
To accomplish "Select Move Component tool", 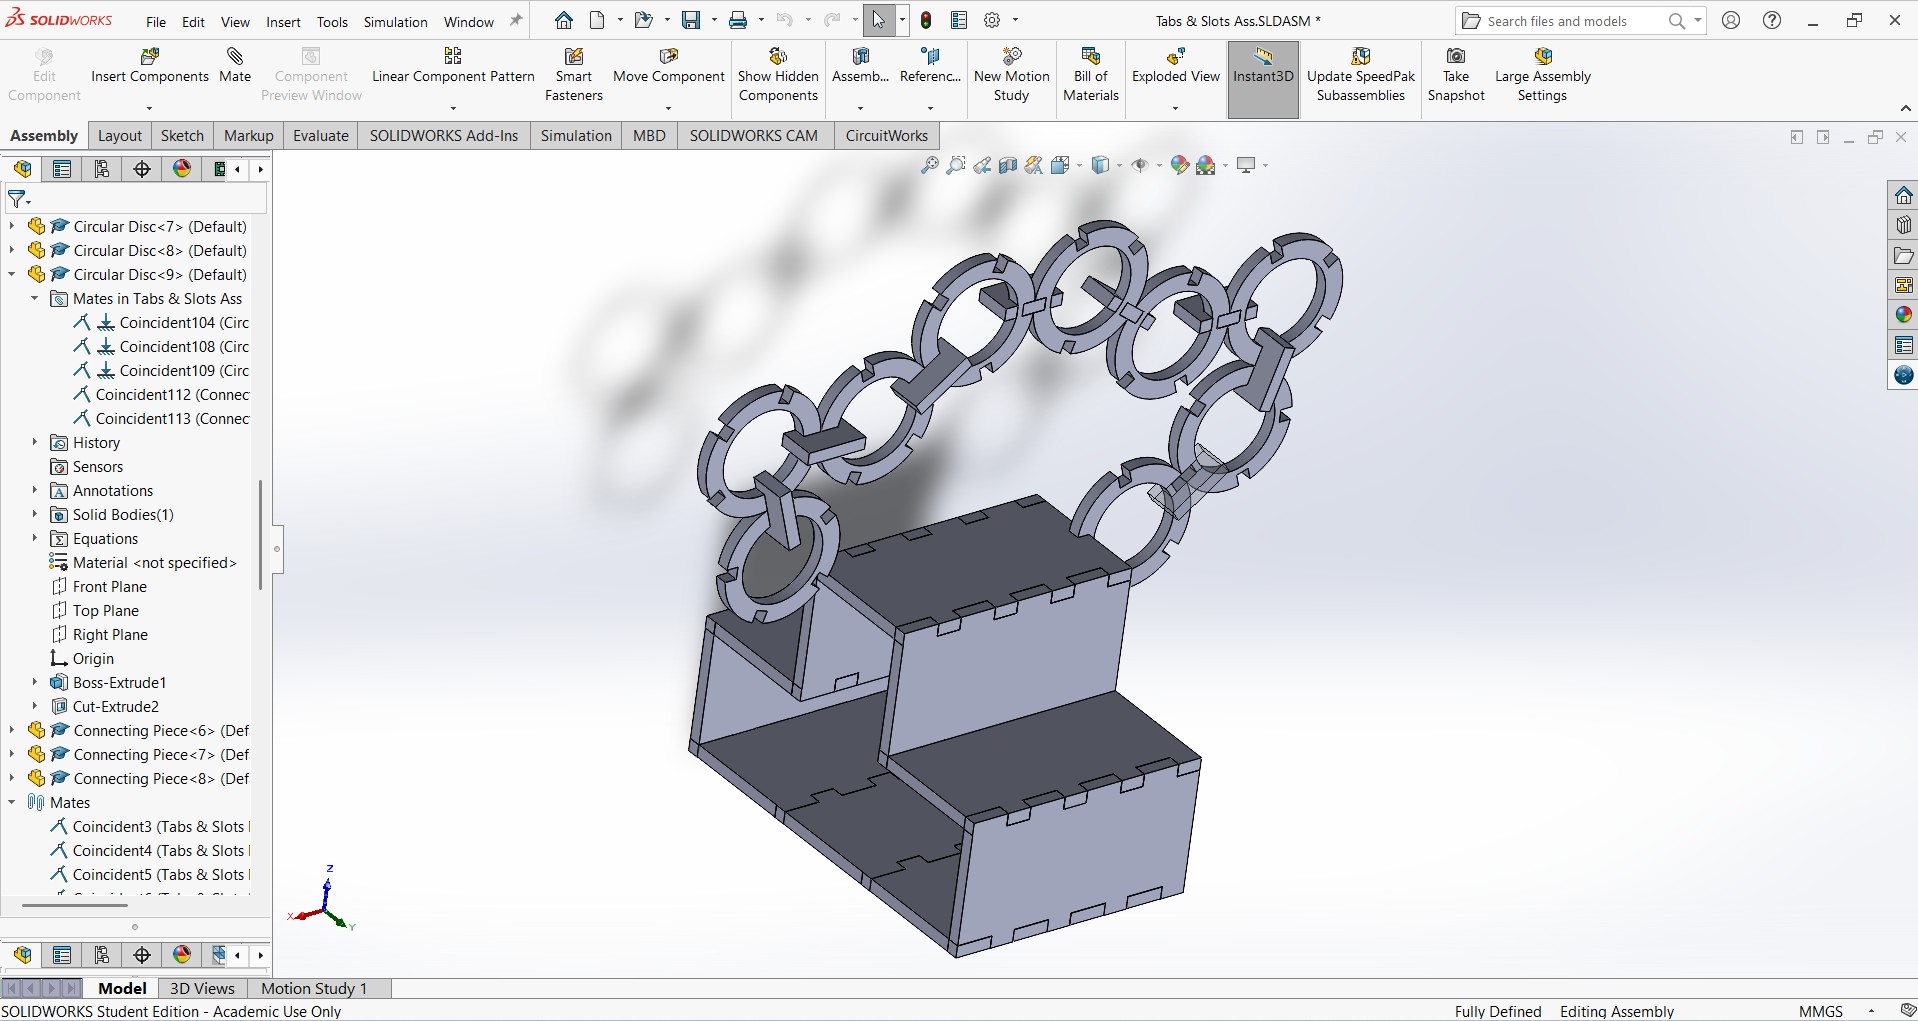I will pos(669,65).
